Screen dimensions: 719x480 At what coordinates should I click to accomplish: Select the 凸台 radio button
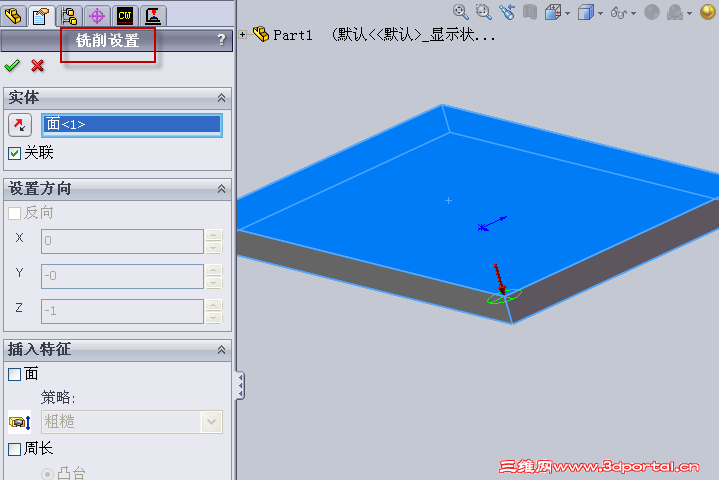tap(47, 474)
